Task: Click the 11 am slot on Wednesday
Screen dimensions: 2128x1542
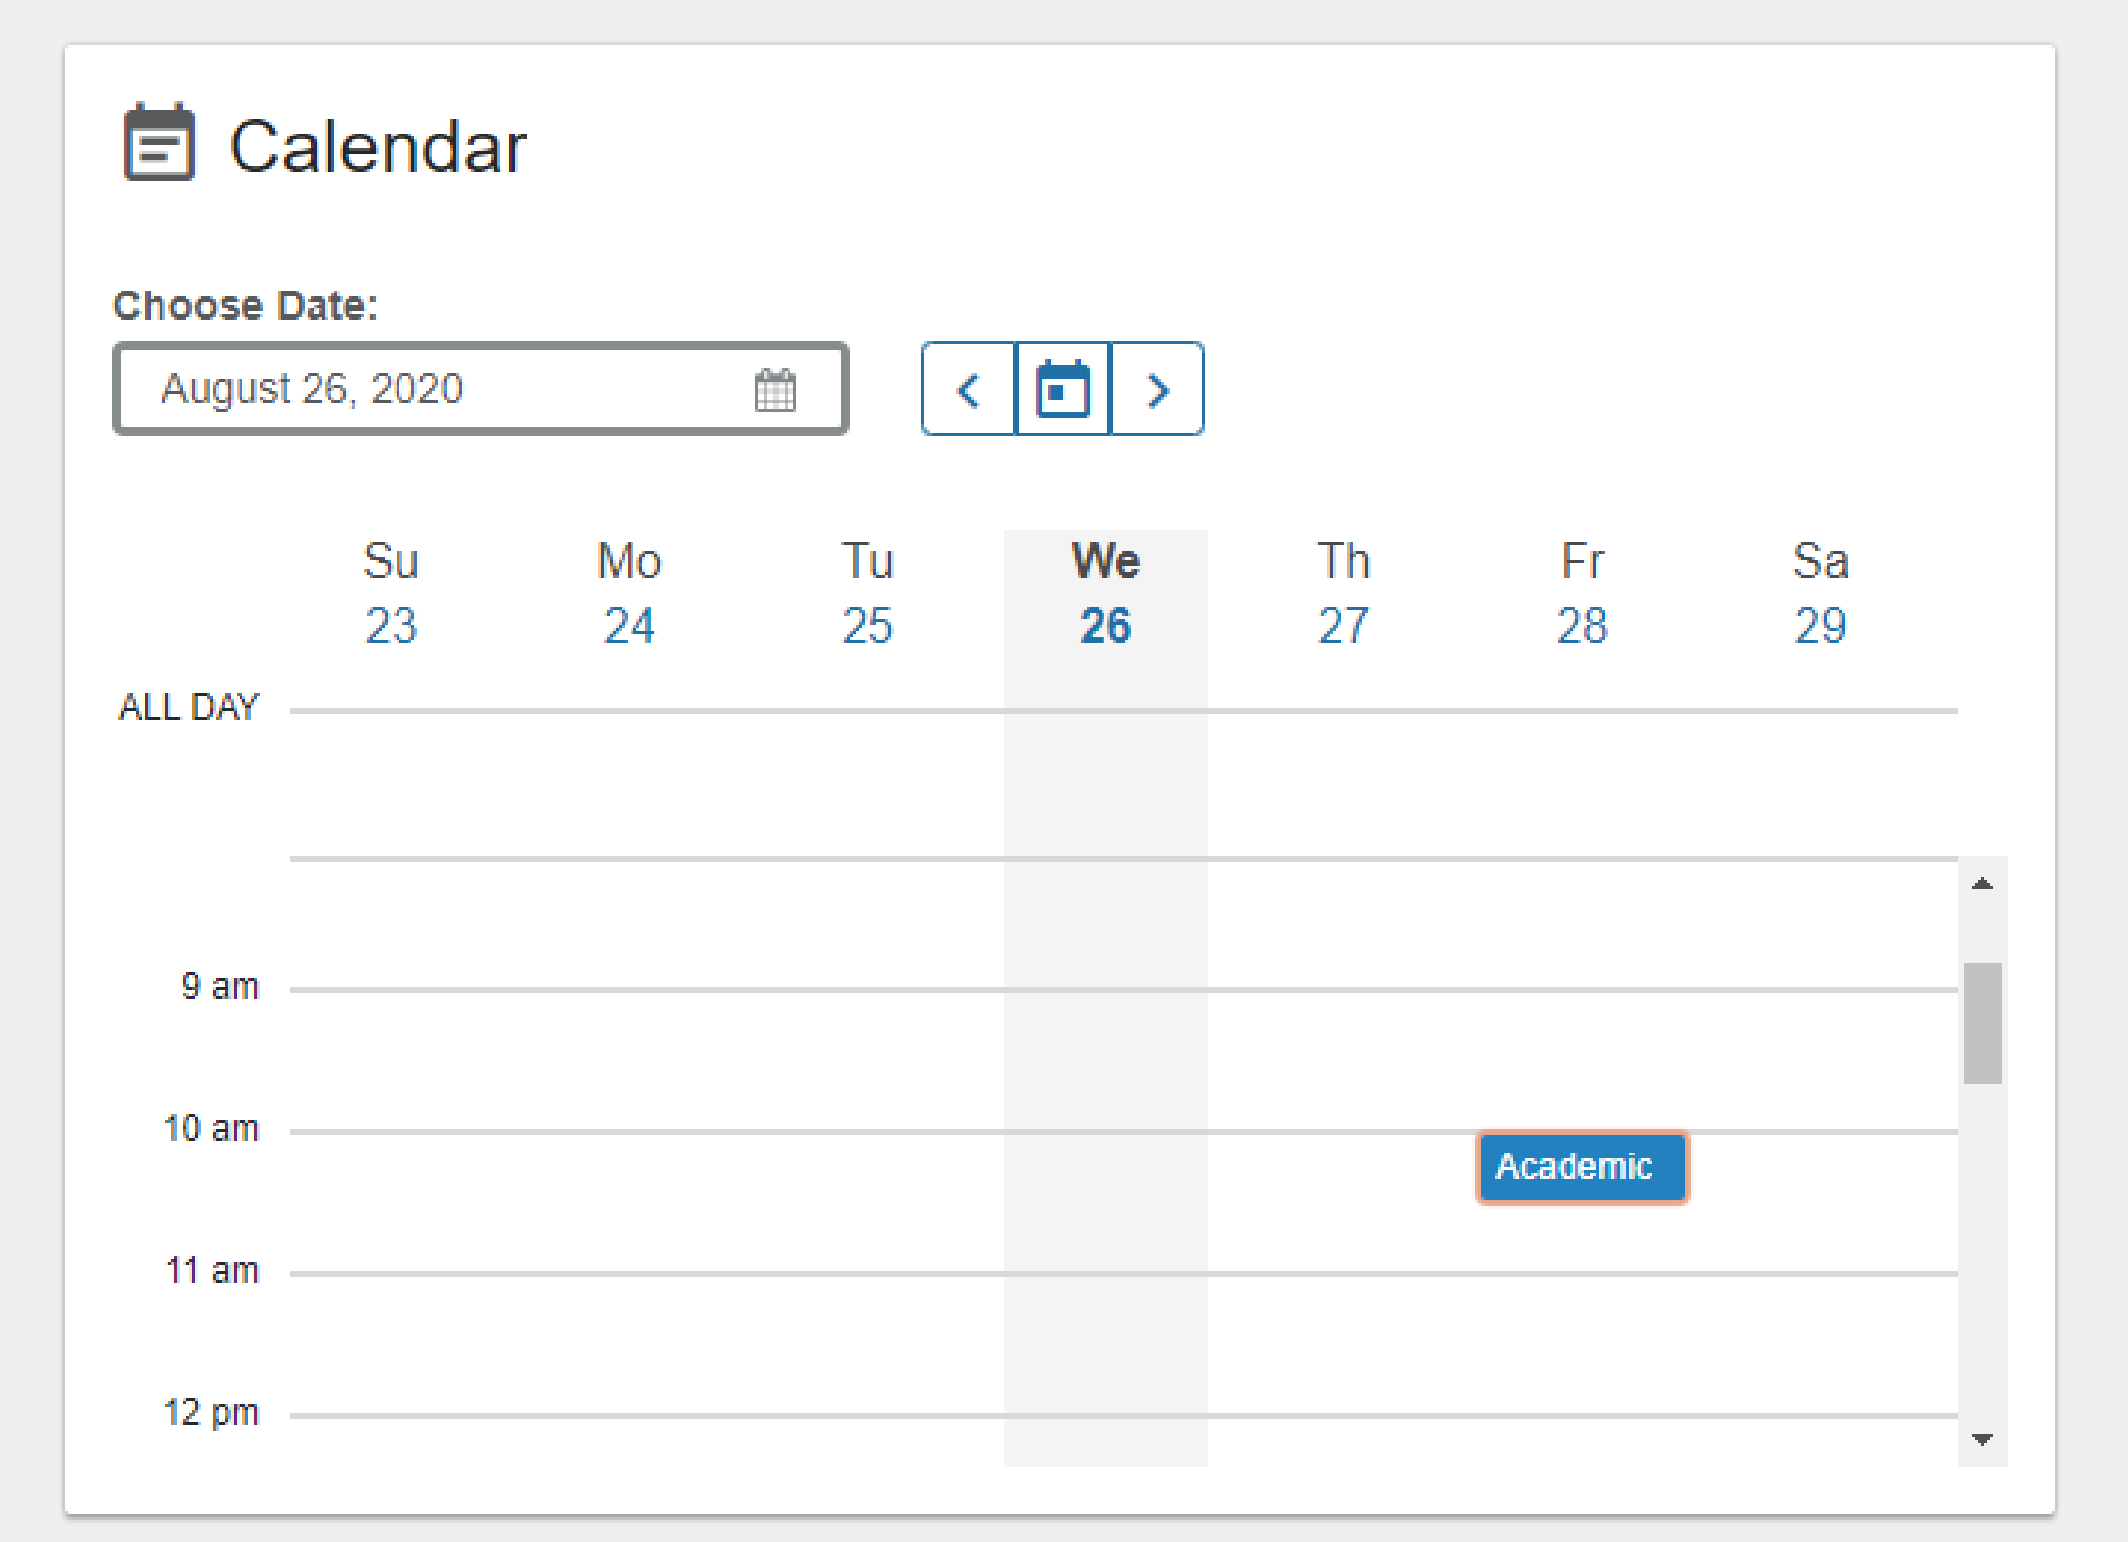Action: (1105, 1344)
